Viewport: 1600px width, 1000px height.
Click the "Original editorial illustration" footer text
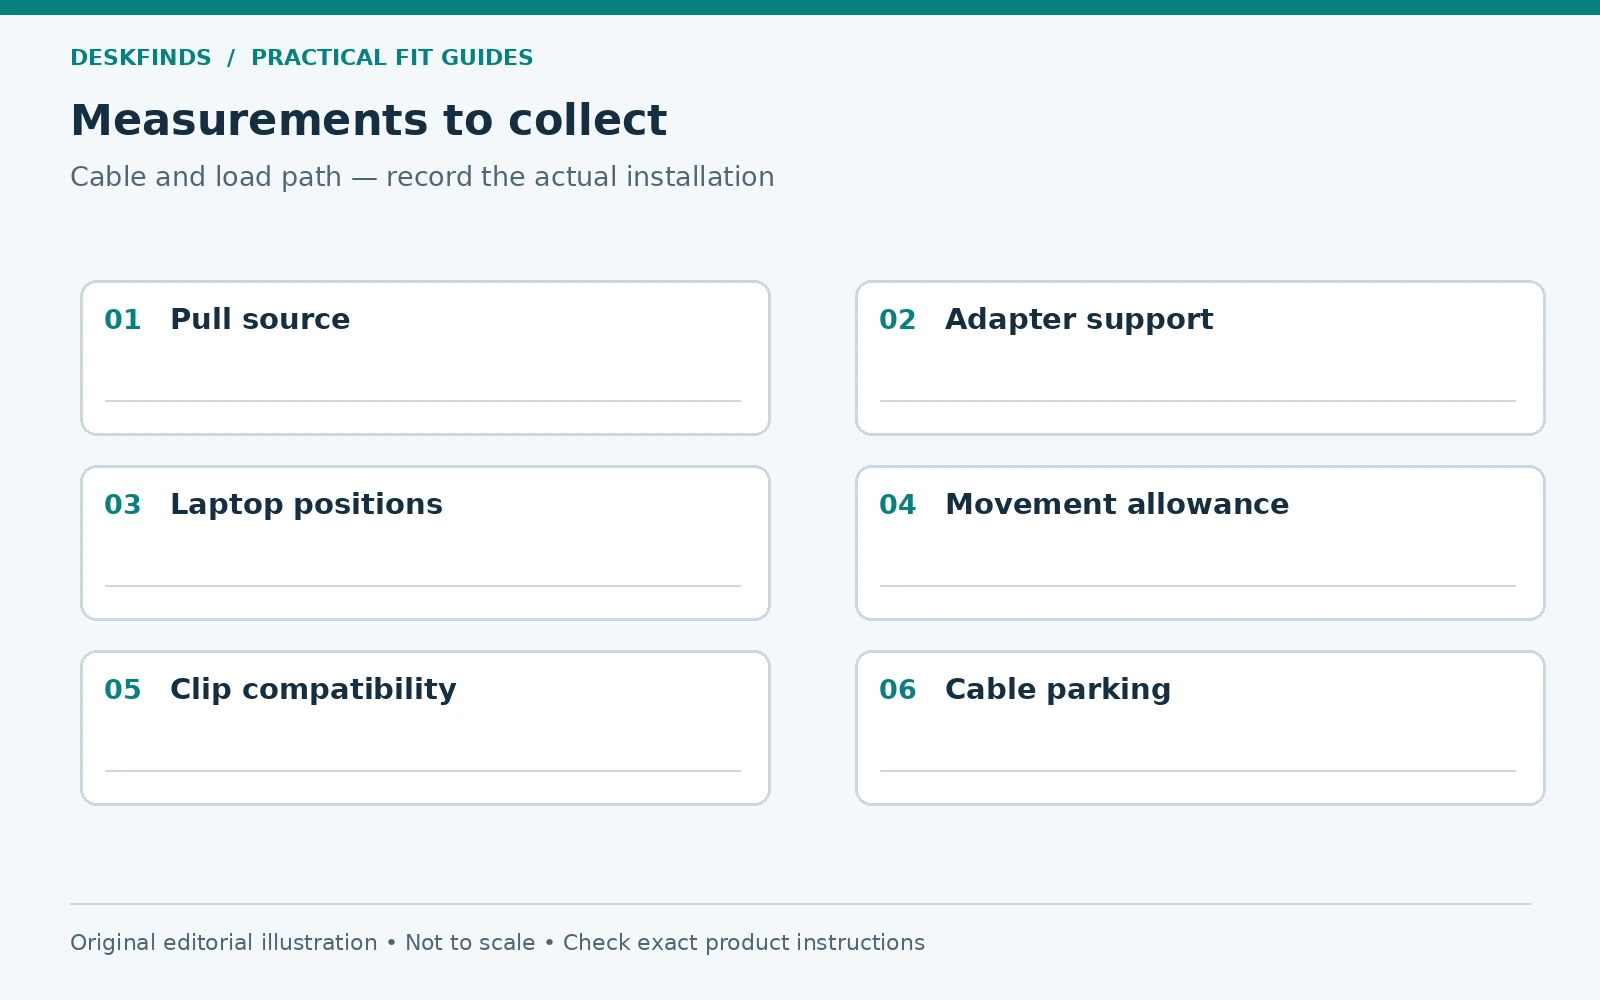tap(224, 943)
